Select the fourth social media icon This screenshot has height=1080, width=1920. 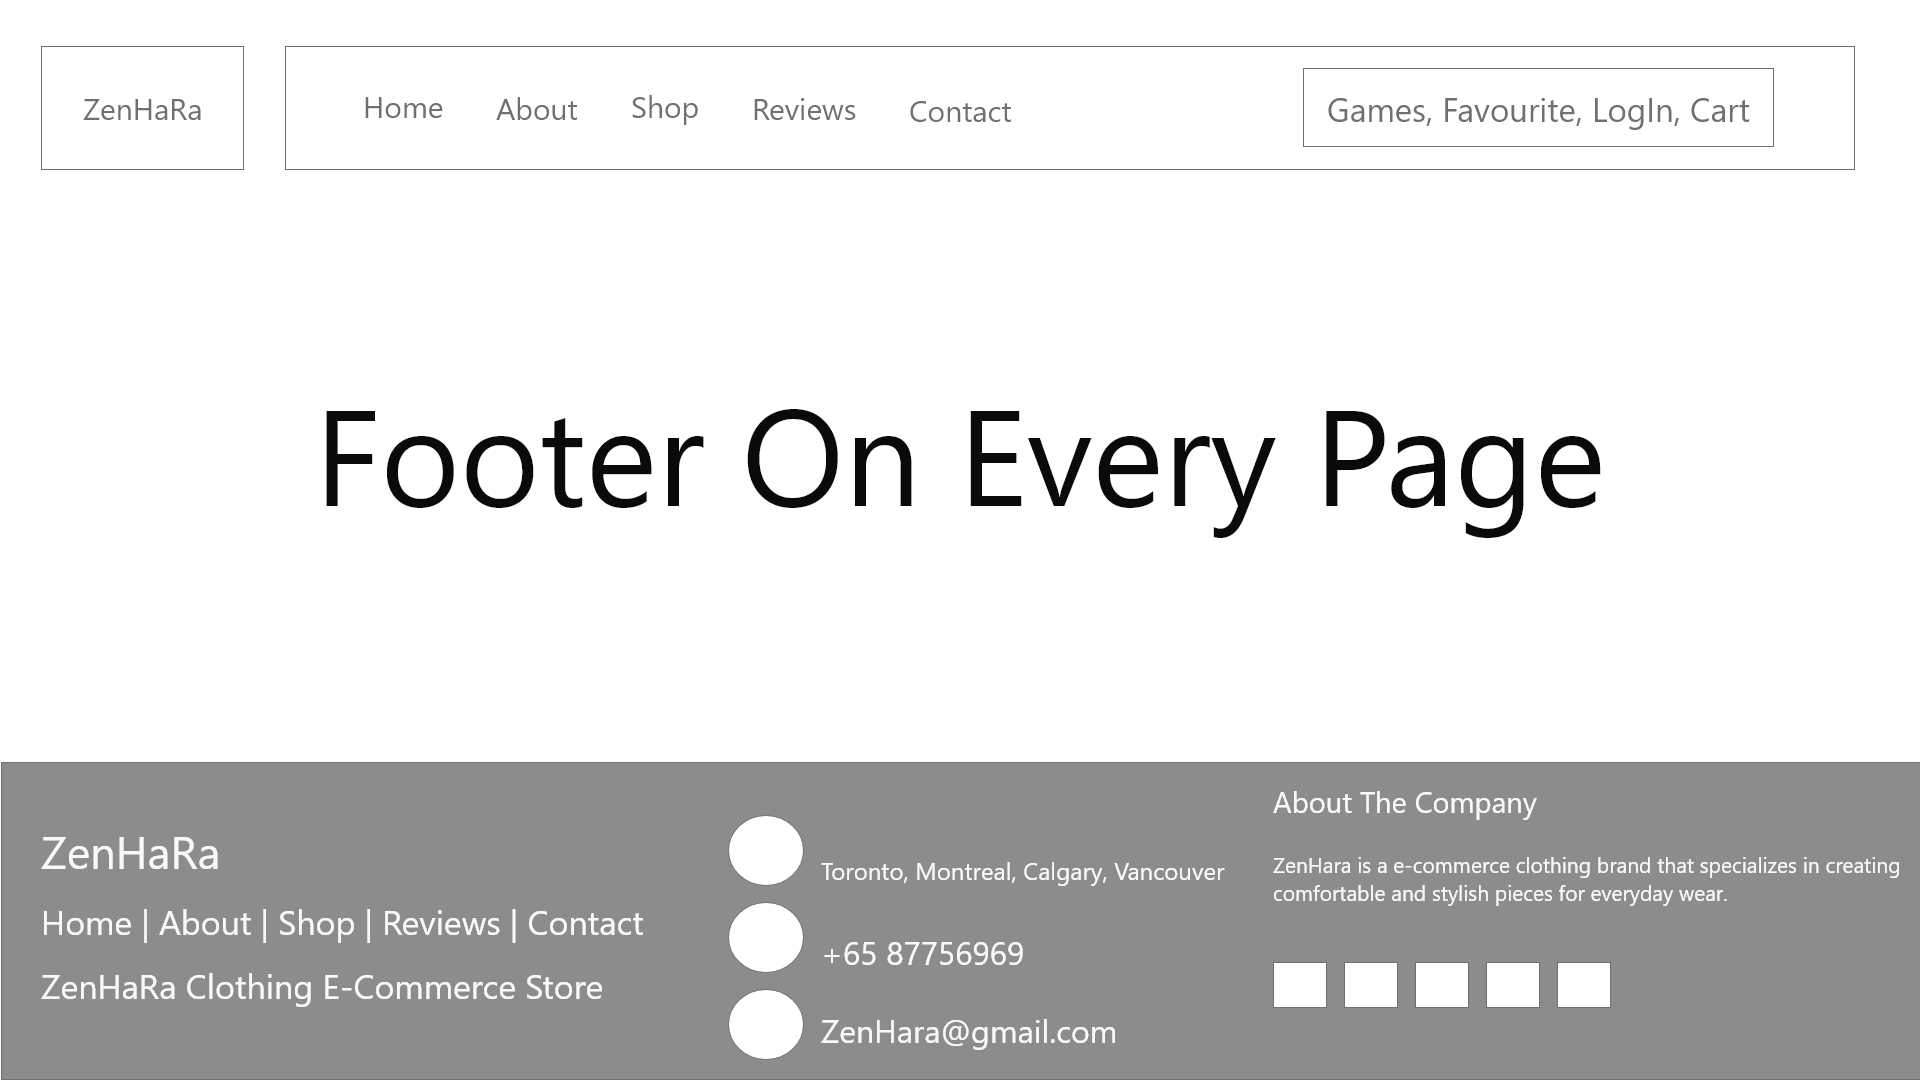coord(1512,985)
